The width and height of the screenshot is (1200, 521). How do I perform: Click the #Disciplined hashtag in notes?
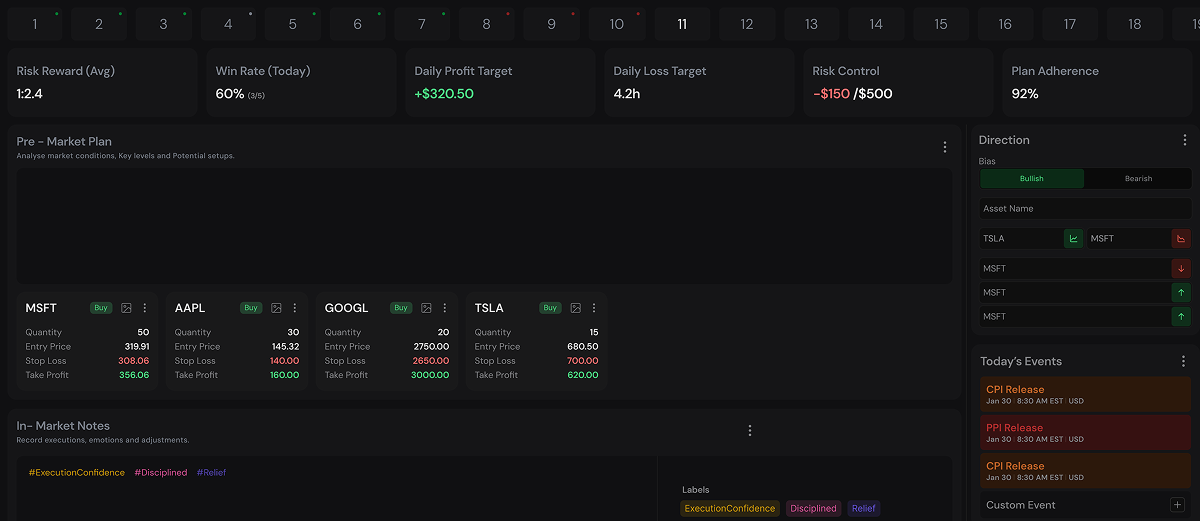pyautogui.click(x=161, y=472)
